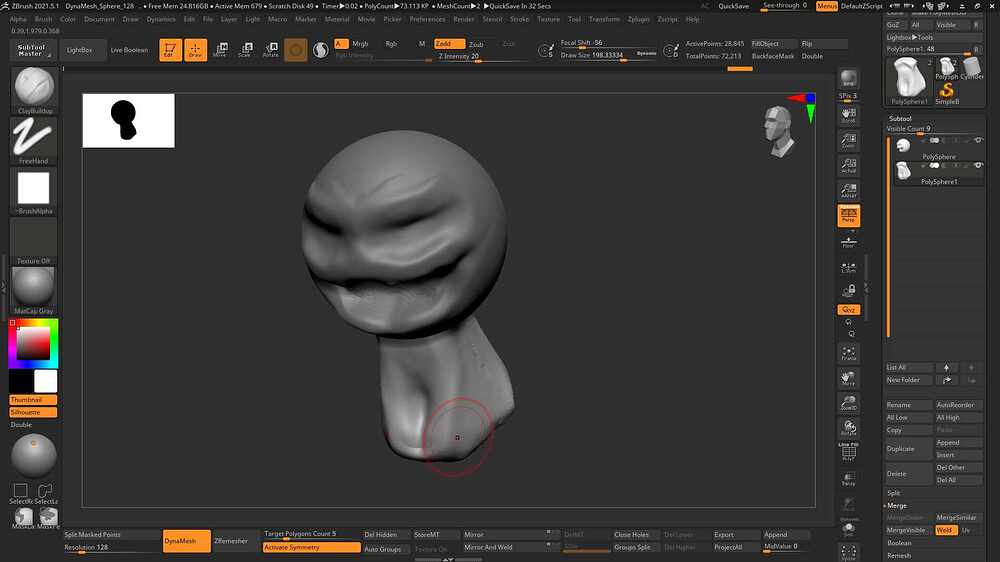Select the Move transform icon
The height and width of the screenshot is (562, 1000).
(220, 50)
